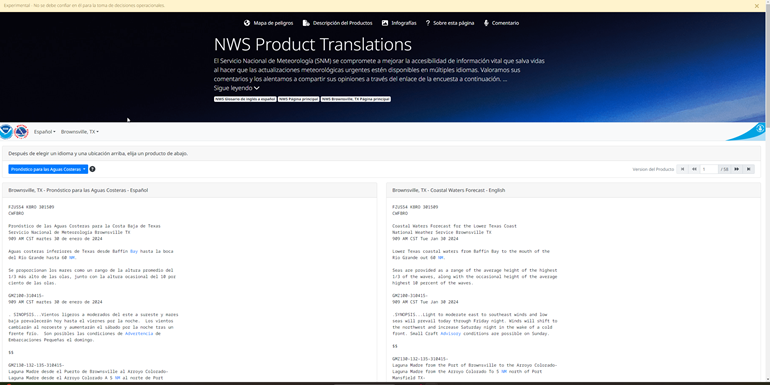The width and height of the screenshot is (770, 385).
Task: Open NWS Brownsville, TX Página principal
Action: [356, 99]
